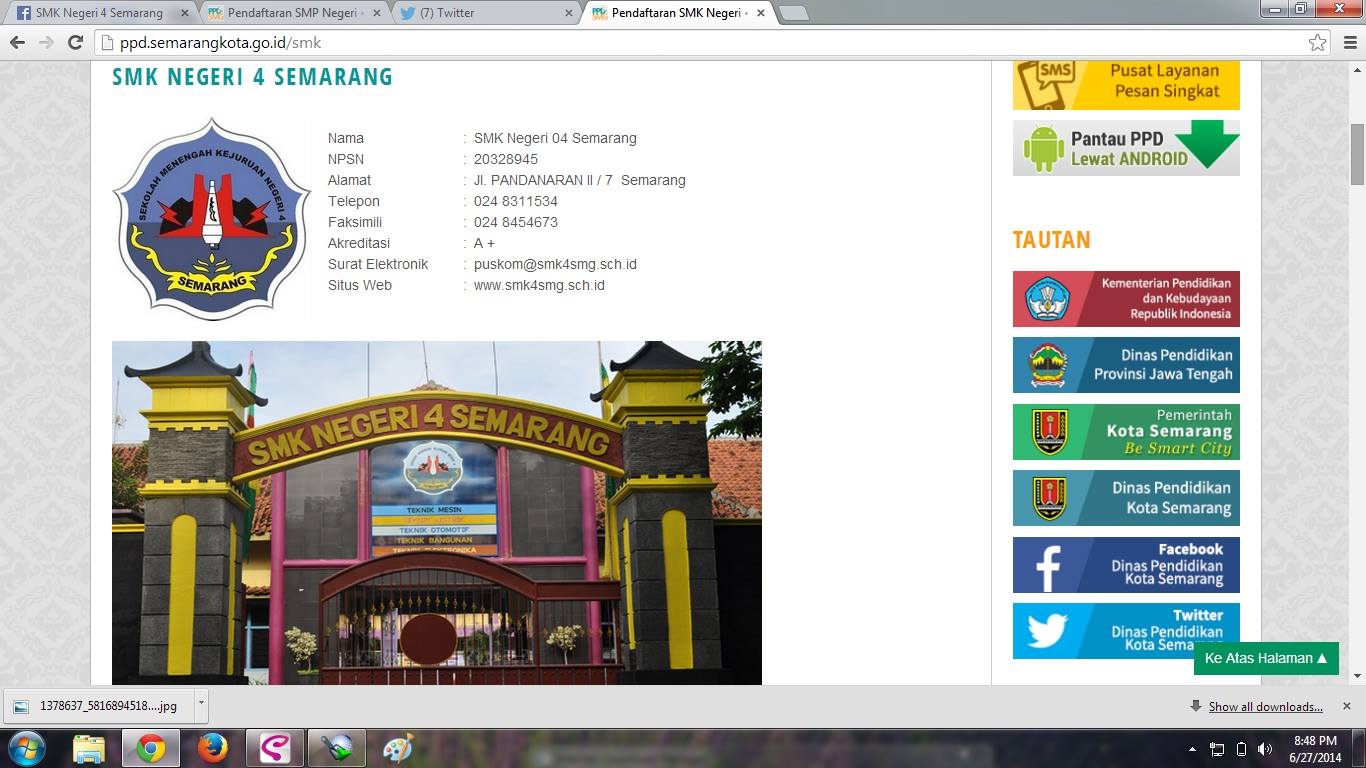The width and height of the screenshot is (1366, 768).
Task: Open Dinas Pendidikan Provinsi Jawa Tengah link
Action: coord(1126,365)
